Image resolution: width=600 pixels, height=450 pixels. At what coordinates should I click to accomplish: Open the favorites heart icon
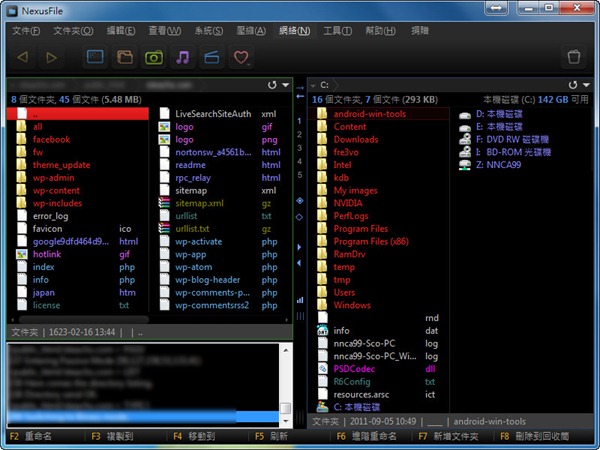coord(240,58)
